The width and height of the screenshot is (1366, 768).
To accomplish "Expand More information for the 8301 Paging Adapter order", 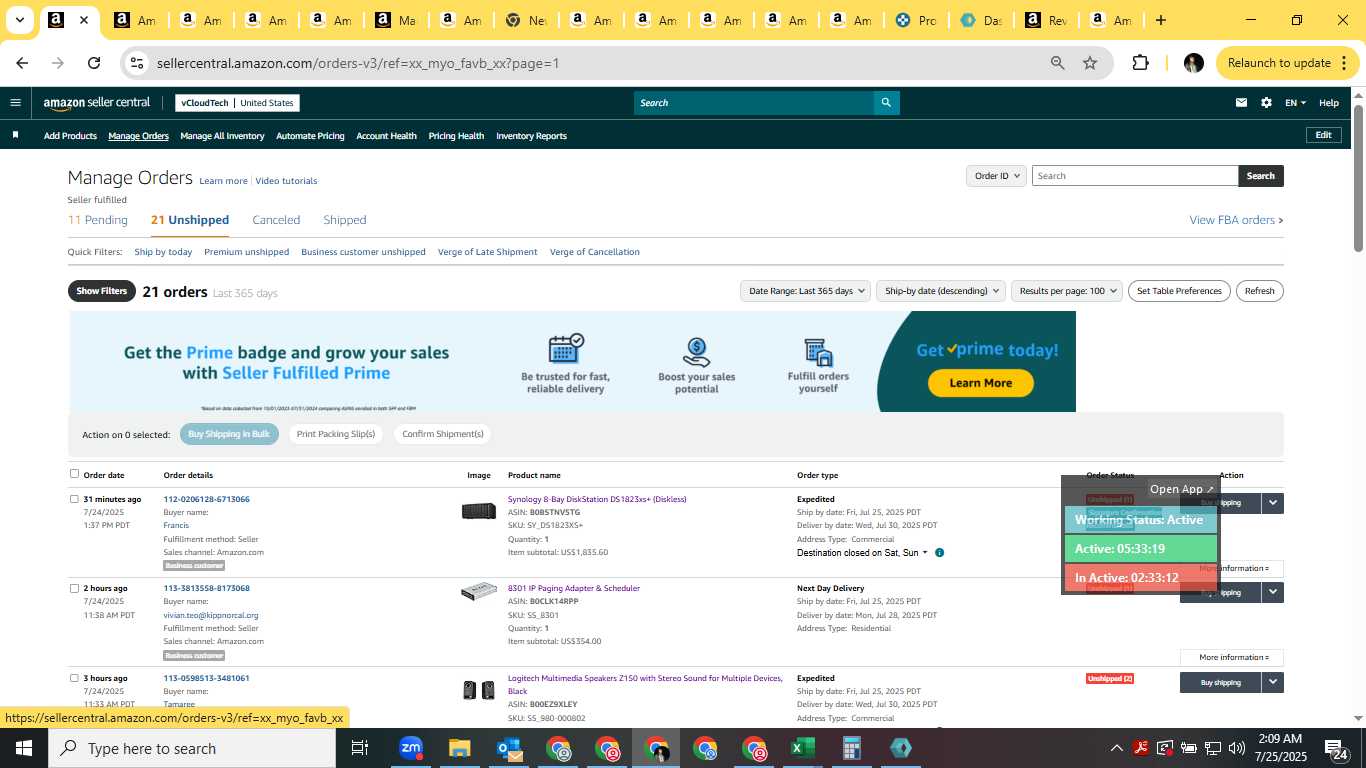I will pos(1232,657).
